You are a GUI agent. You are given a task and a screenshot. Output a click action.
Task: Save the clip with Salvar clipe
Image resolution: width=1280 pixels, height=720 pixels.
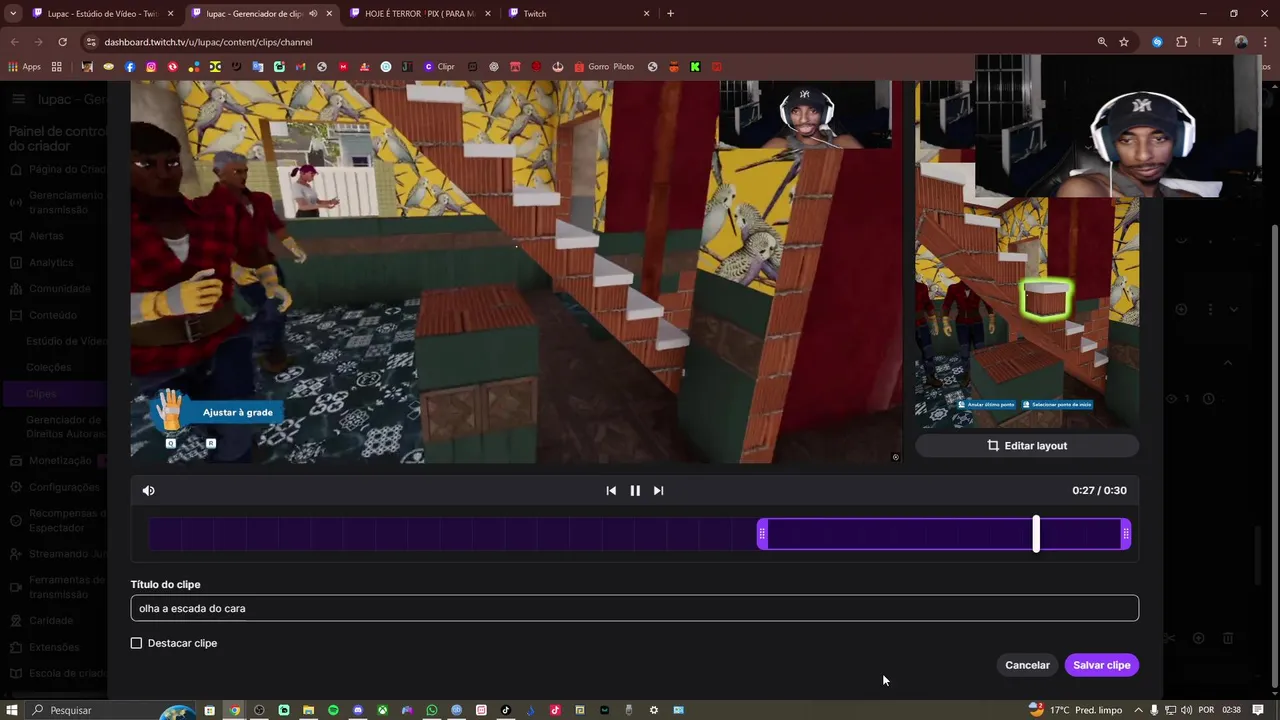point(1102,665)
